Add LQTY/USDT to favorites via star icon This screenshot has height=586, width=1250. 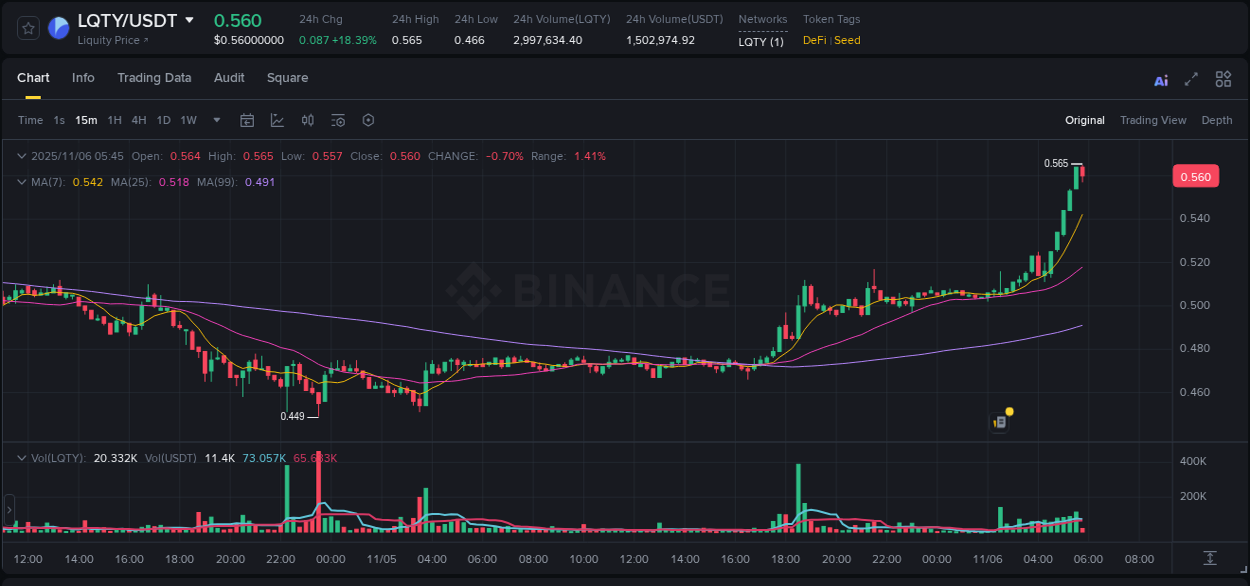[27, 28]
